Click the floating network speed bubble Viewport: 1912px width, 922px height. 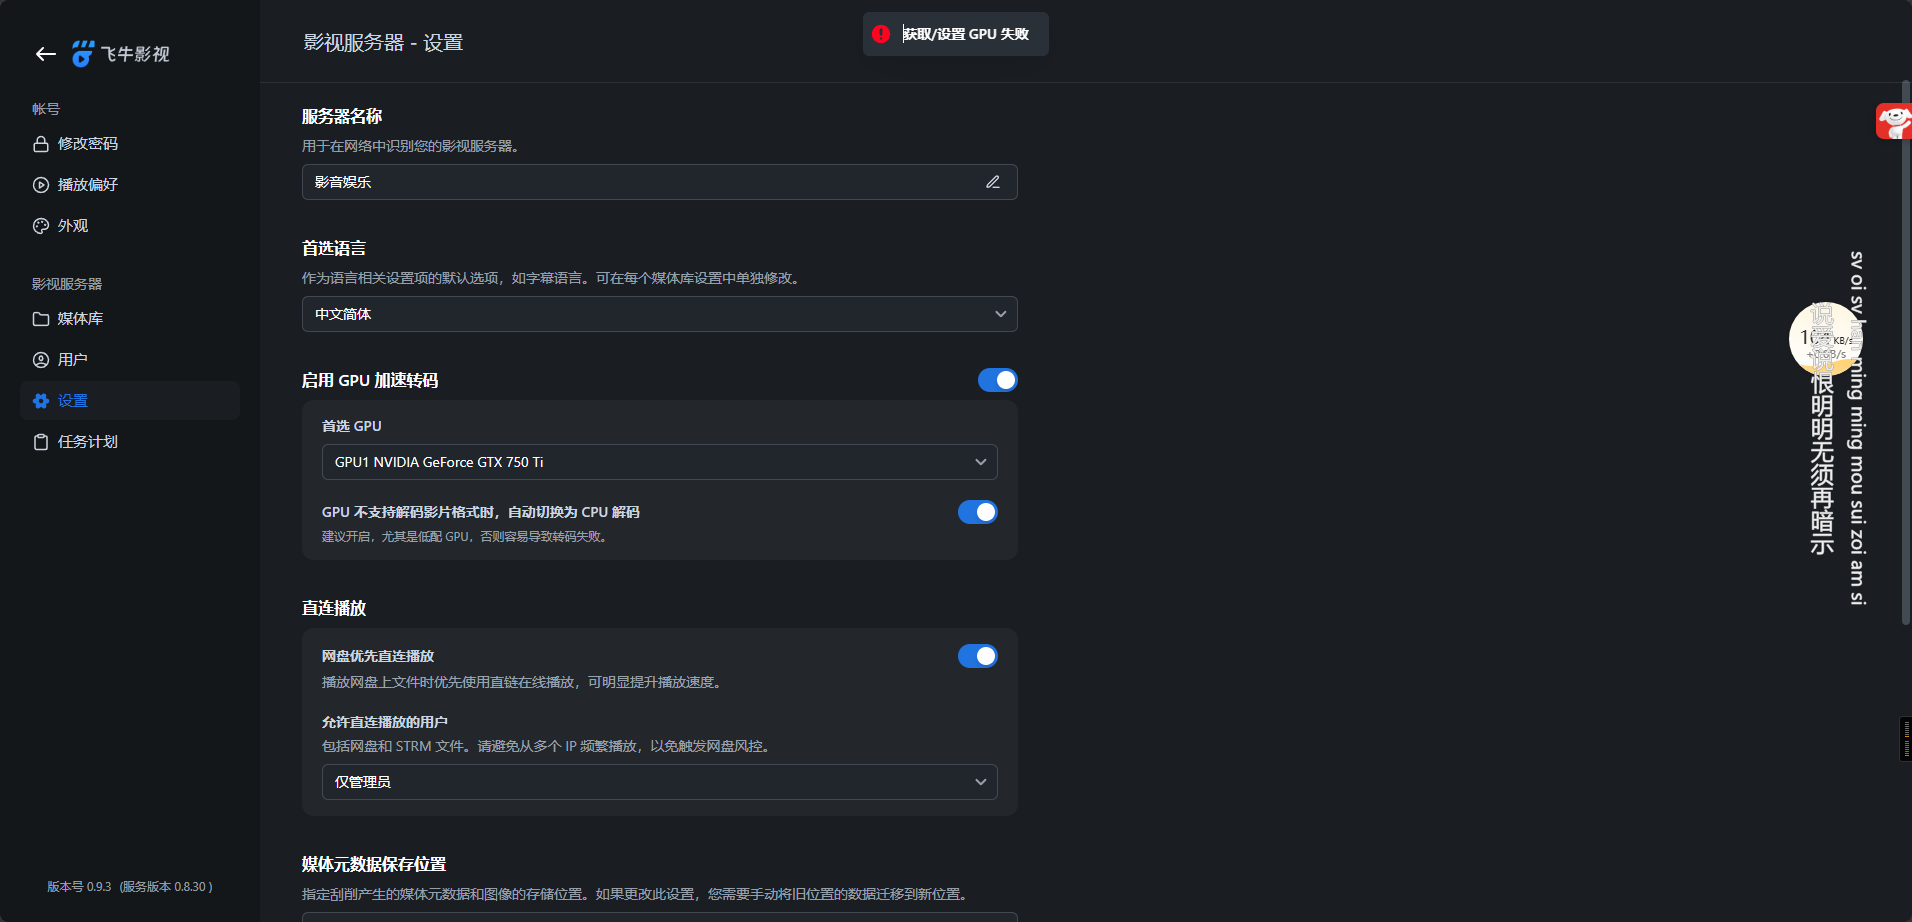click(1824, 339)
